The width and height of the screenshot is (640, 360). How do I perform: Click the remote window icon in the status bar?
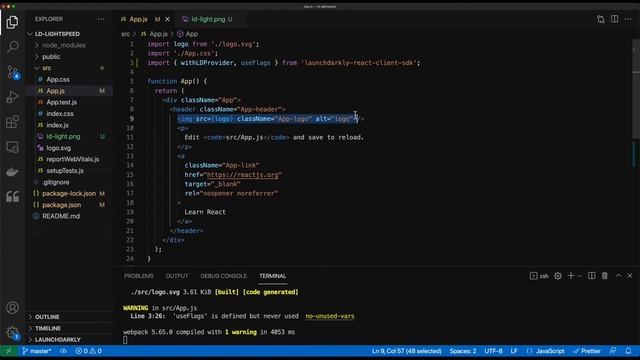coord(9,351)
